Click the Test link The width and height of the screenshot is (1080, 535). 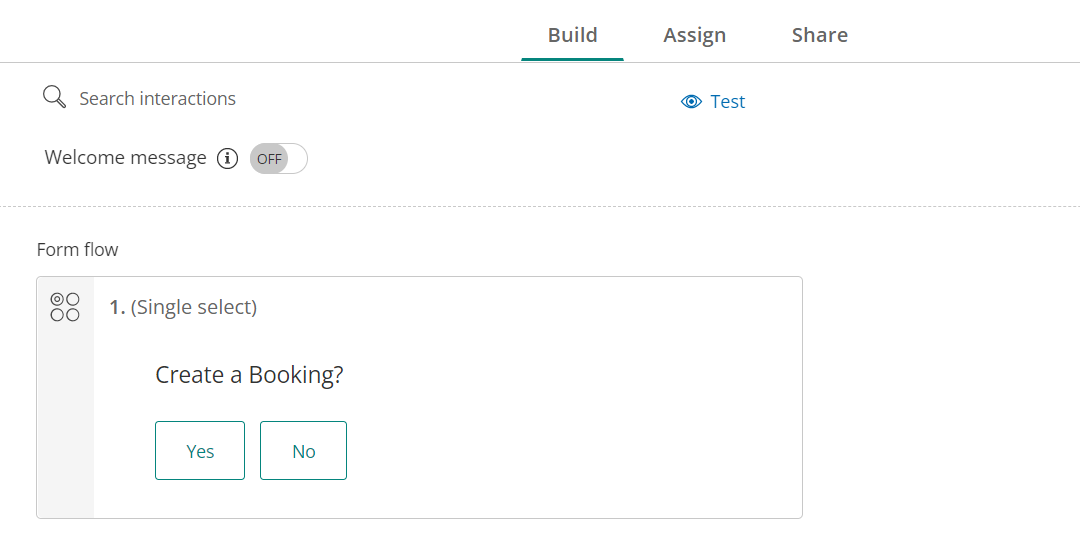coord(727,102)
